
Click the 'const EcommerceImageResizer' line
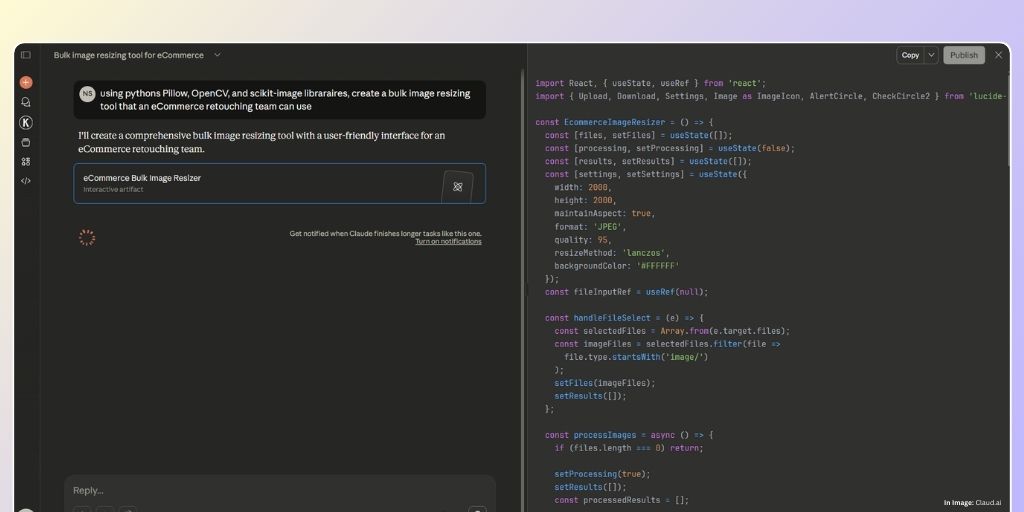point(625,122)
